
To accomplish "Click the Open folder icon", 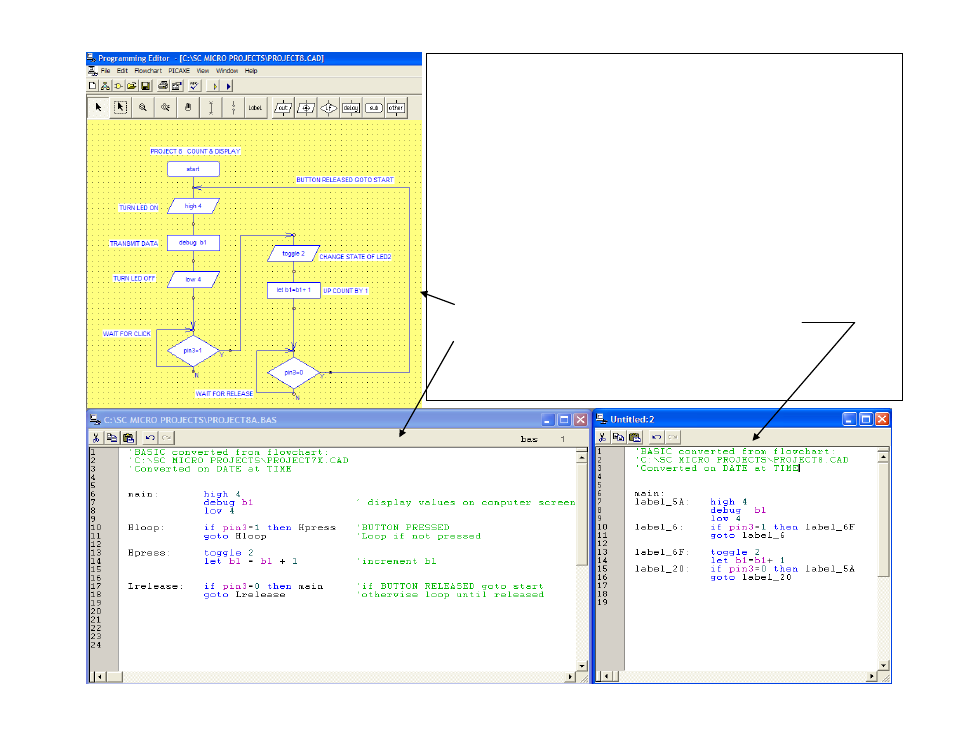I will coord(131,86).
